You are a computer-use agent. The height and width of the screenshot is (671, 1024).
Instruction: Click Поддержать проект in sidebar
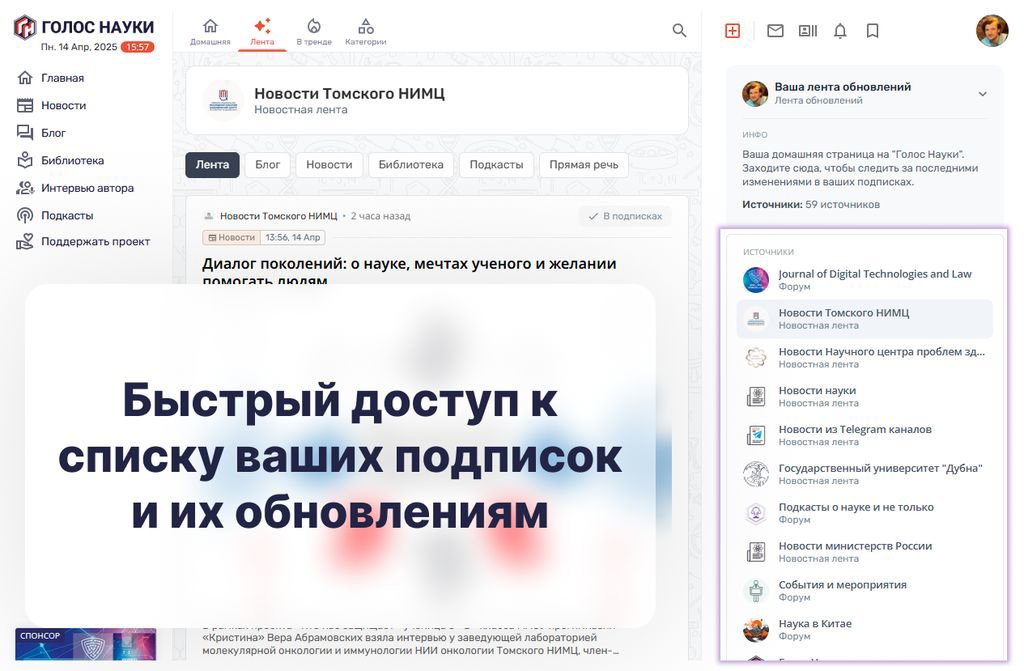coord(95,241)
